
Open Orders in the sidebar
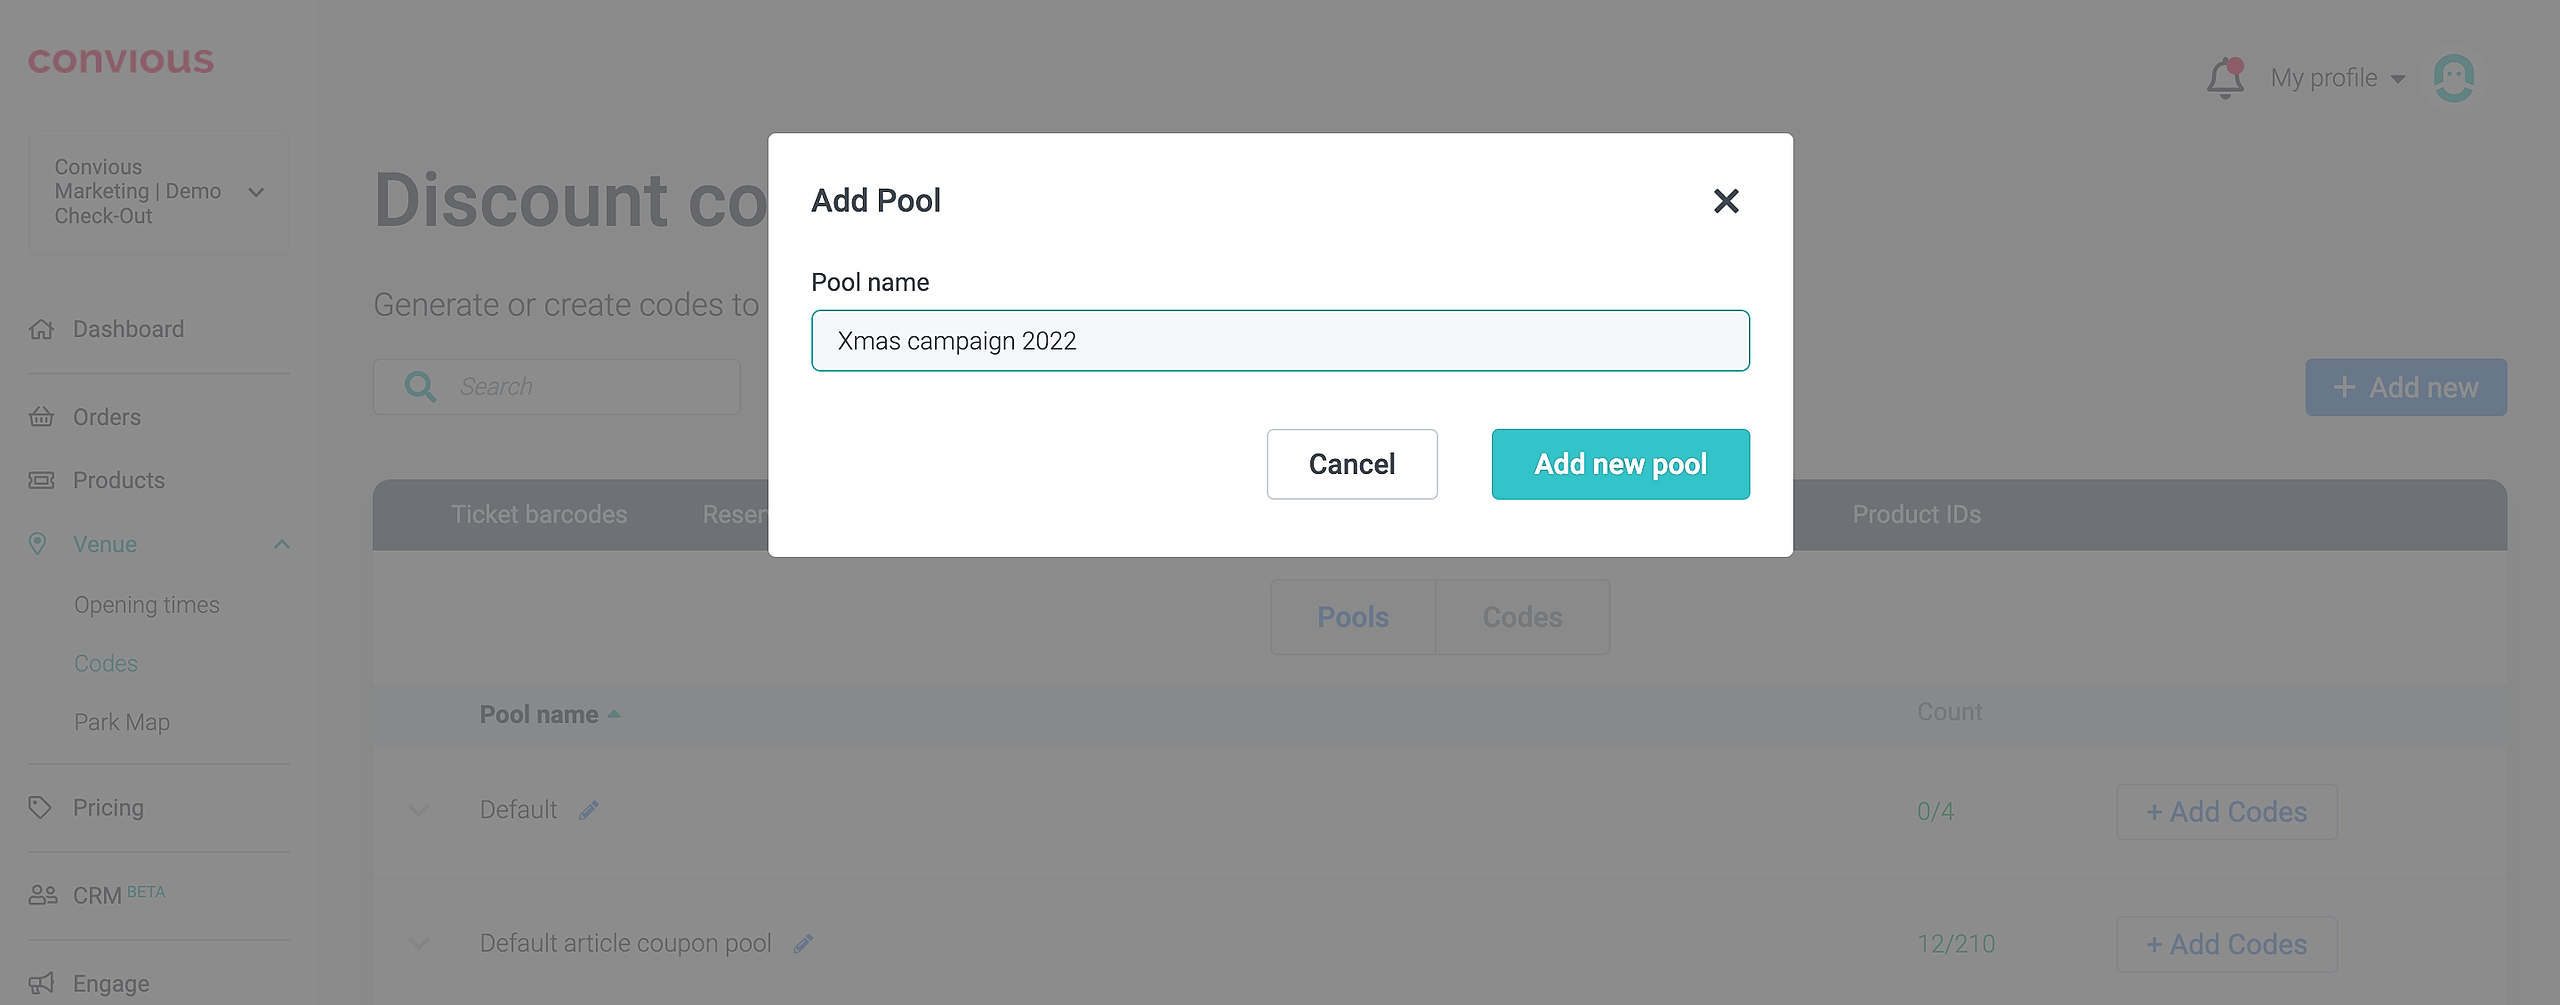coord(106,417)
